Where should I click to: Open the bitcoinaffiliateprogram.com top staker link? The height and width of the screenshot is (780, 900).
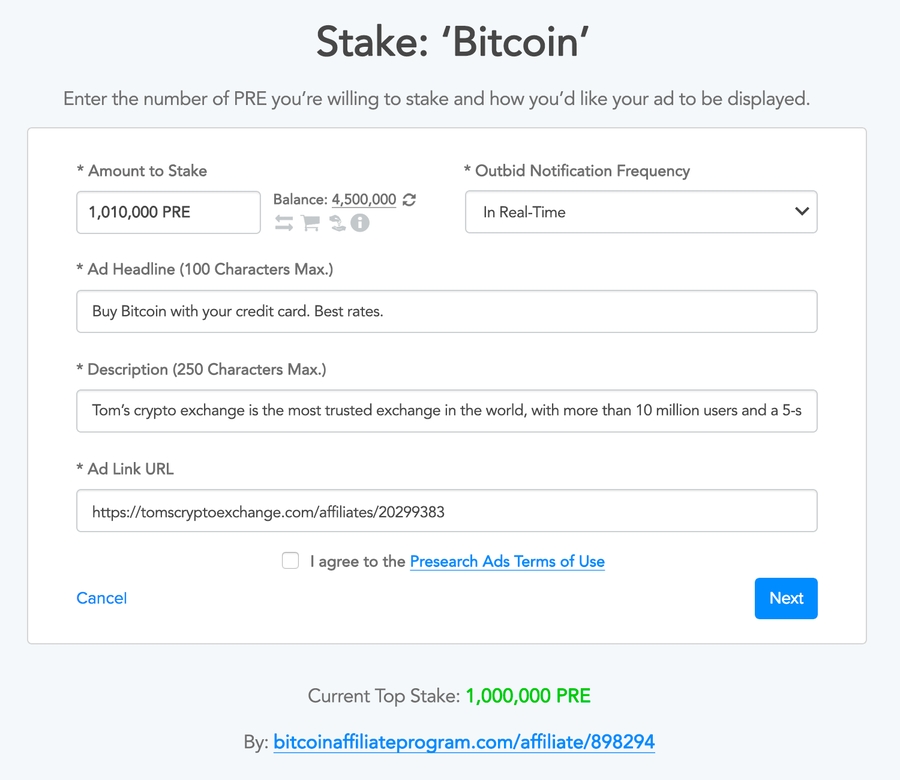(x=464, y=742)
